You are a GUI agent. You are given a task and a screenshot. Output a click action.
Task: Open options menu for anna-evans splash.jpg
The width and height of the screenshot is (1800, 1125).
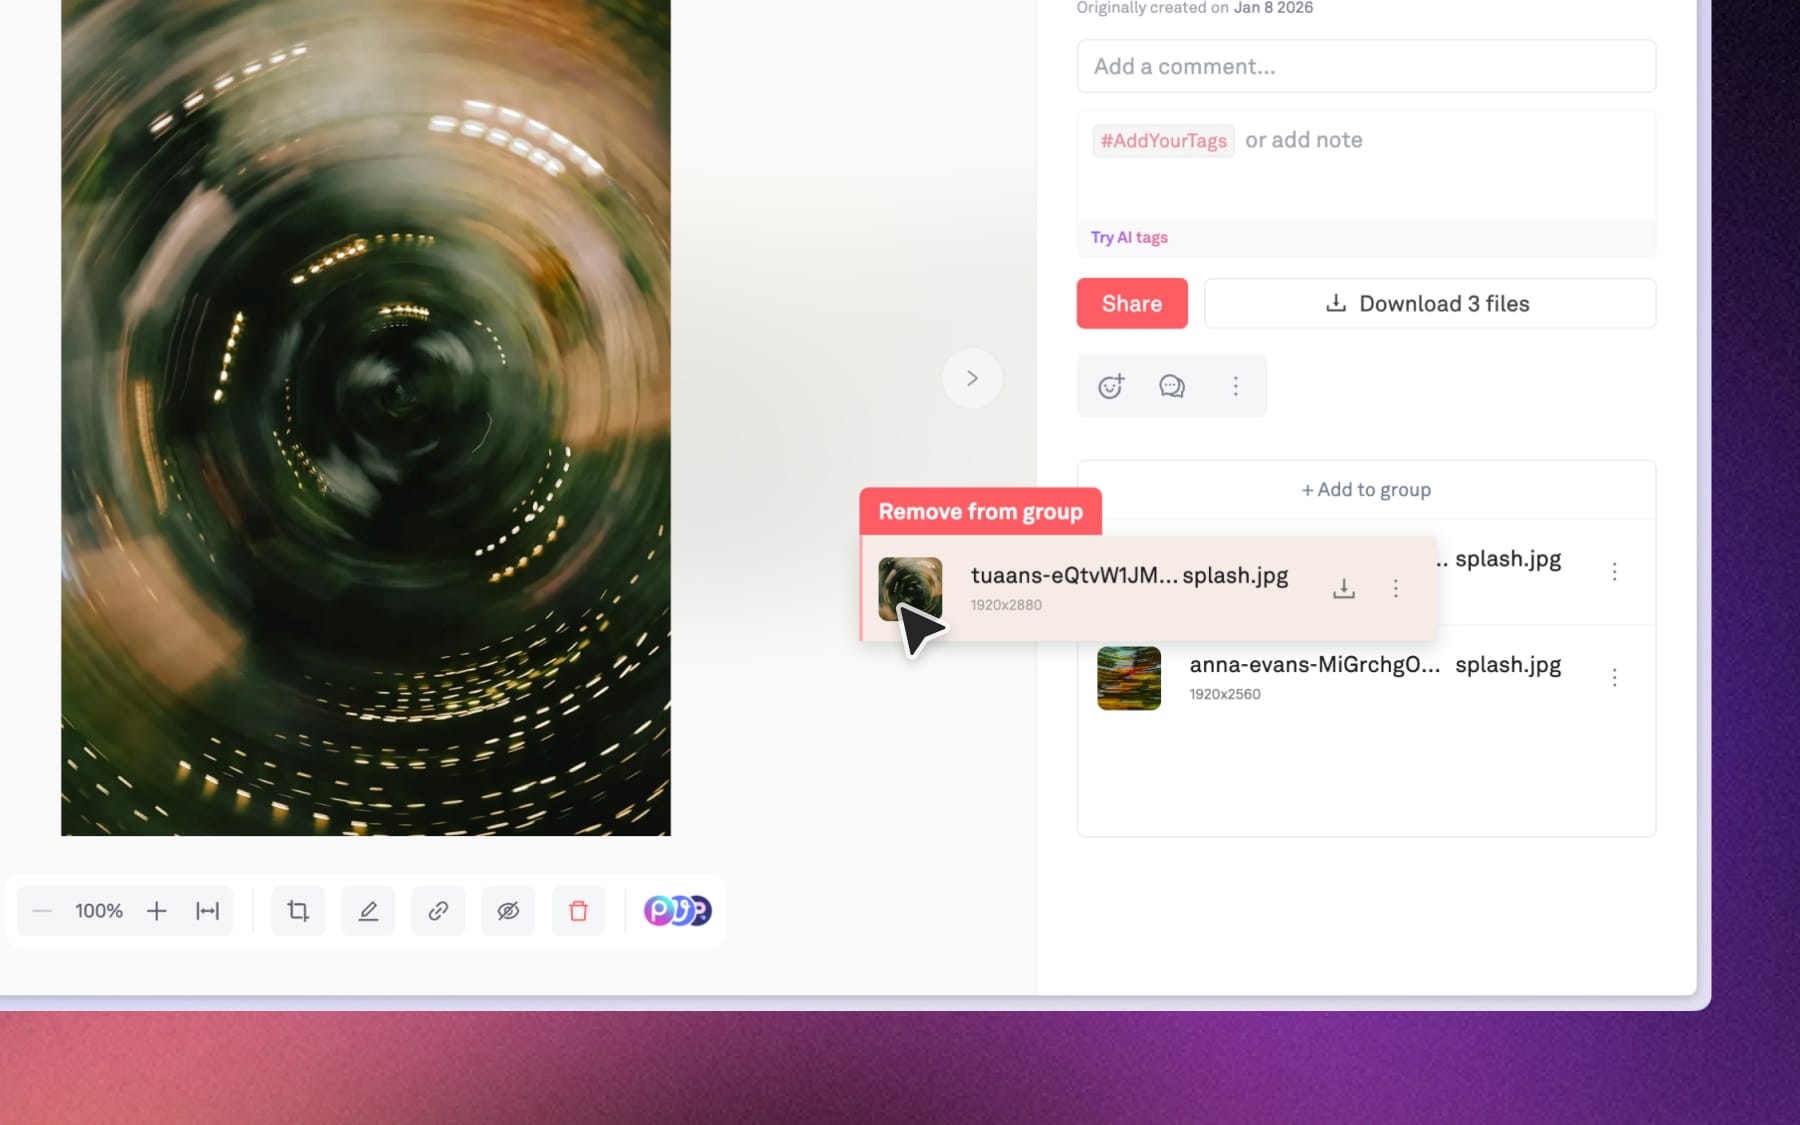pos(1614,678)
